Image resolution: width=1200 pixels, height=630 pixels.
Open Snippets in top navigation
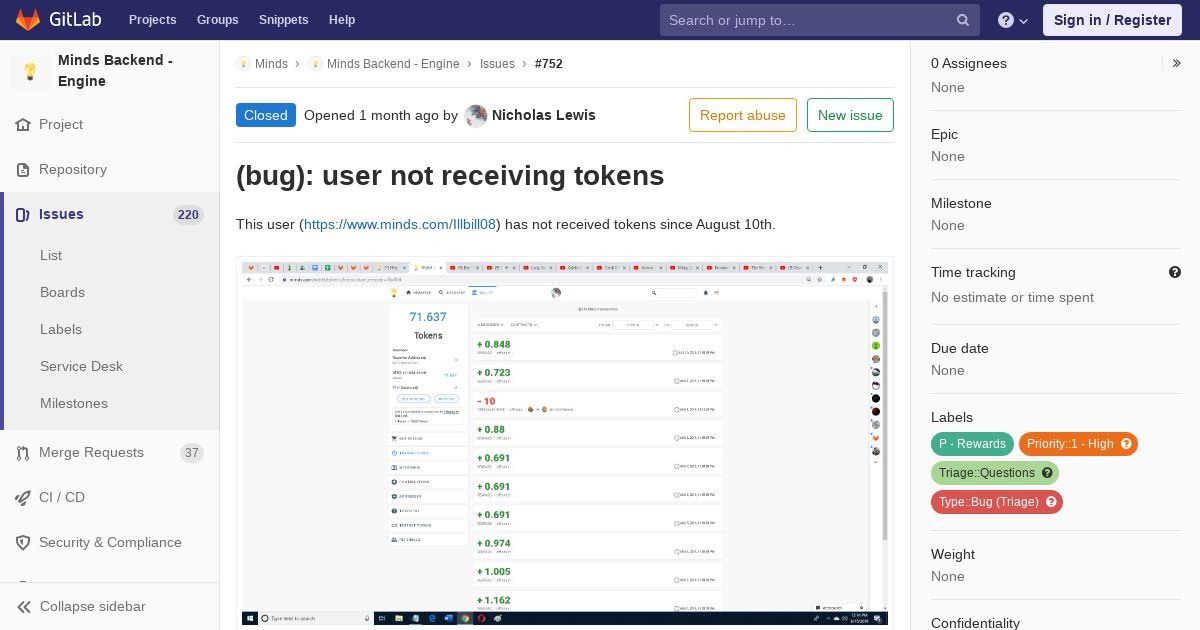click(283, 20)
